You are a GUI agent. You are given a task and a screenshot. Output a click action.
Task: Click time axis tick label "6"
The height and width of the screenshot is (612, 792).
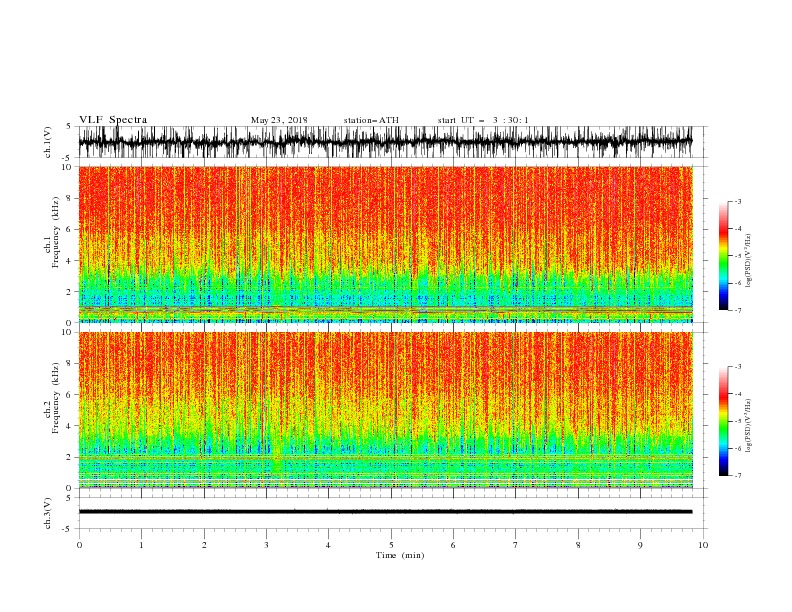tap(453, 545)
